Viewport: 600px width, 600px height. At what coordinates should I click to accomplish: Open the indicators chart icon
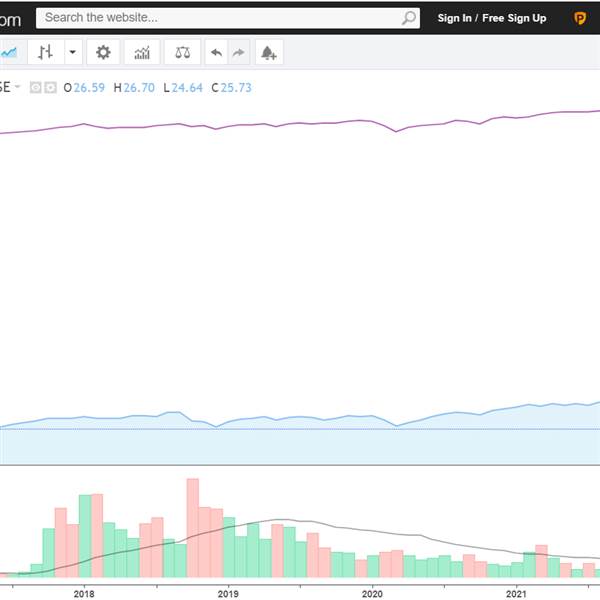(x=142, y=52)
